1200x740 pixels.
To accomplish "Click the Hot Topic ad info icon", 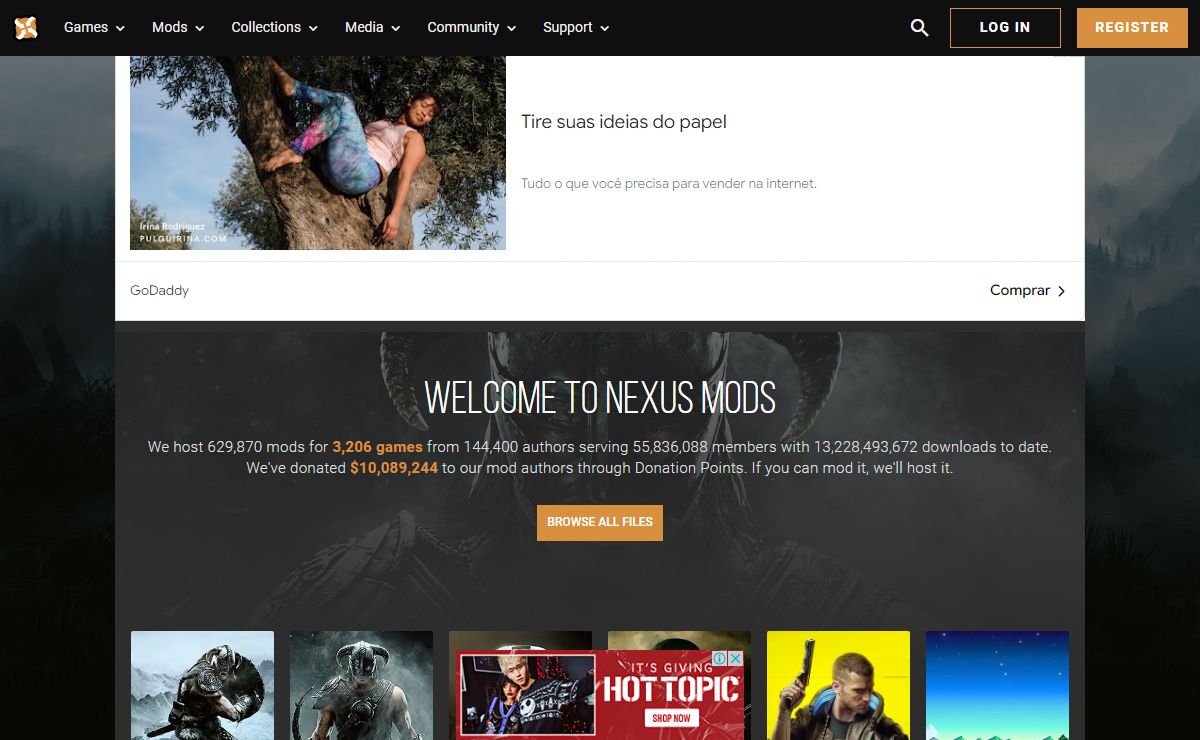I will pos(720,658).
